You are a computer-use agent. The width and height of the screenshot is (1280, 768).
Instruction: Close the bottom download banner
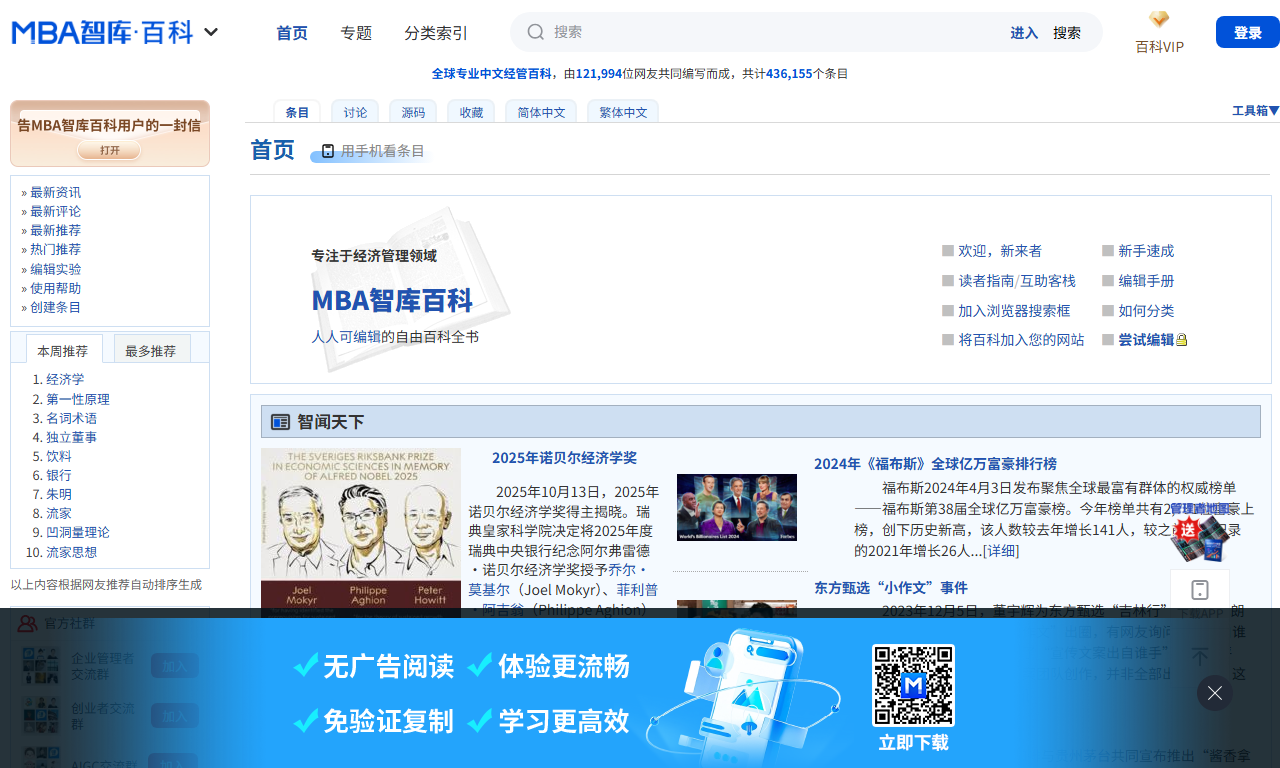[1215, 693]
